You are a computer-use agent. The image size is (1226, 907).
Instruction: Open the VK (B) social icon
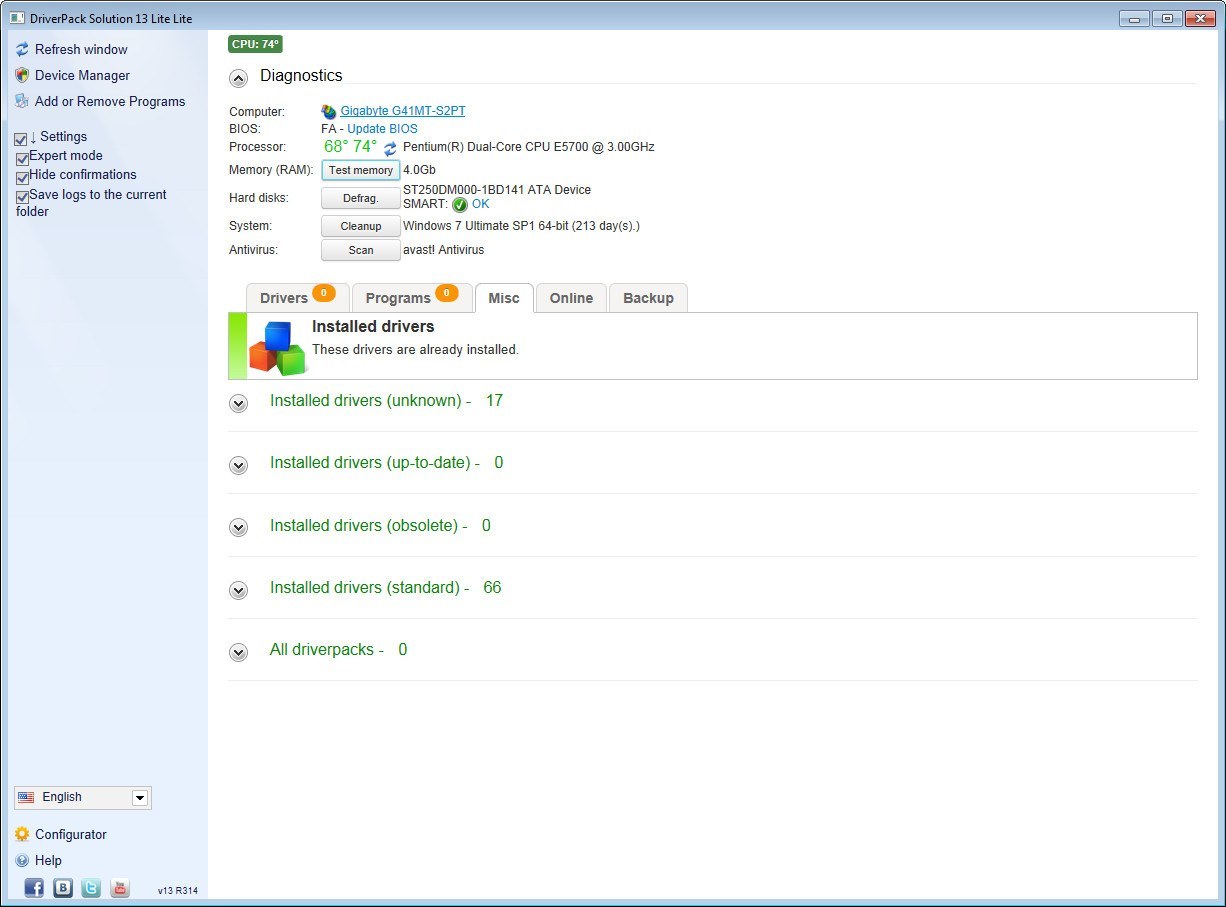pos(63,887)
